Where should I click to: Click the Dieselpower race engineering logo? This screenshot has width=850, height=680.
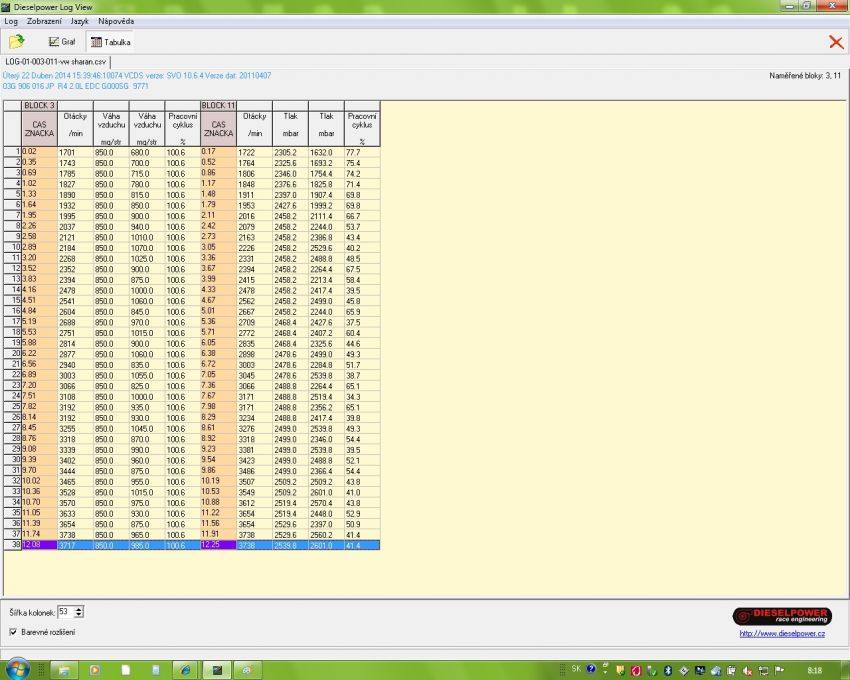(x=782, y=616)
